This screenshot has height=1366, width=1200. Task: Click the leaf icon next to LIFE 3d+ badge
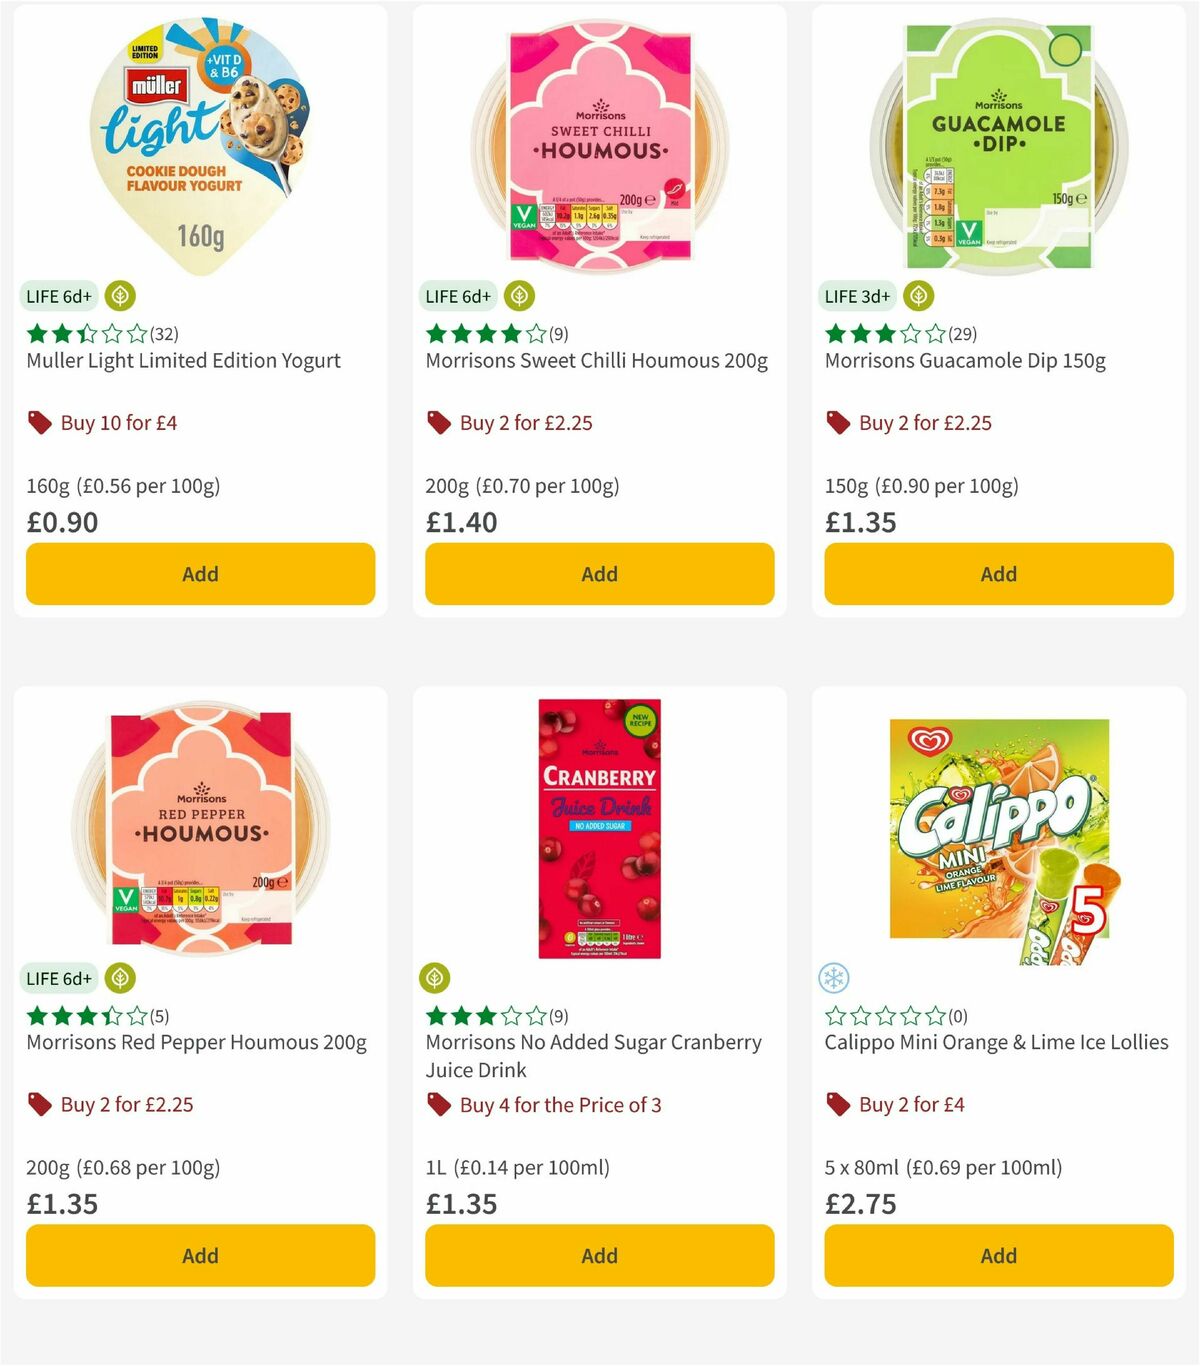917,296
